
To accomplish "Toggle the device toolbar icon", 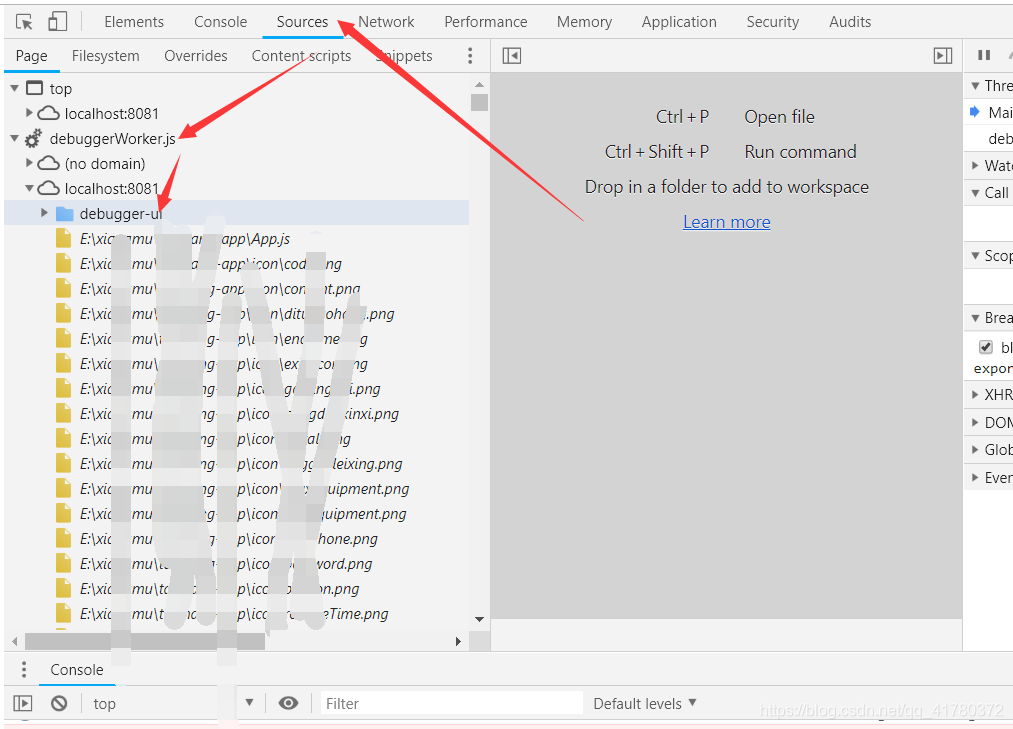I will click(x=57, y=21).
